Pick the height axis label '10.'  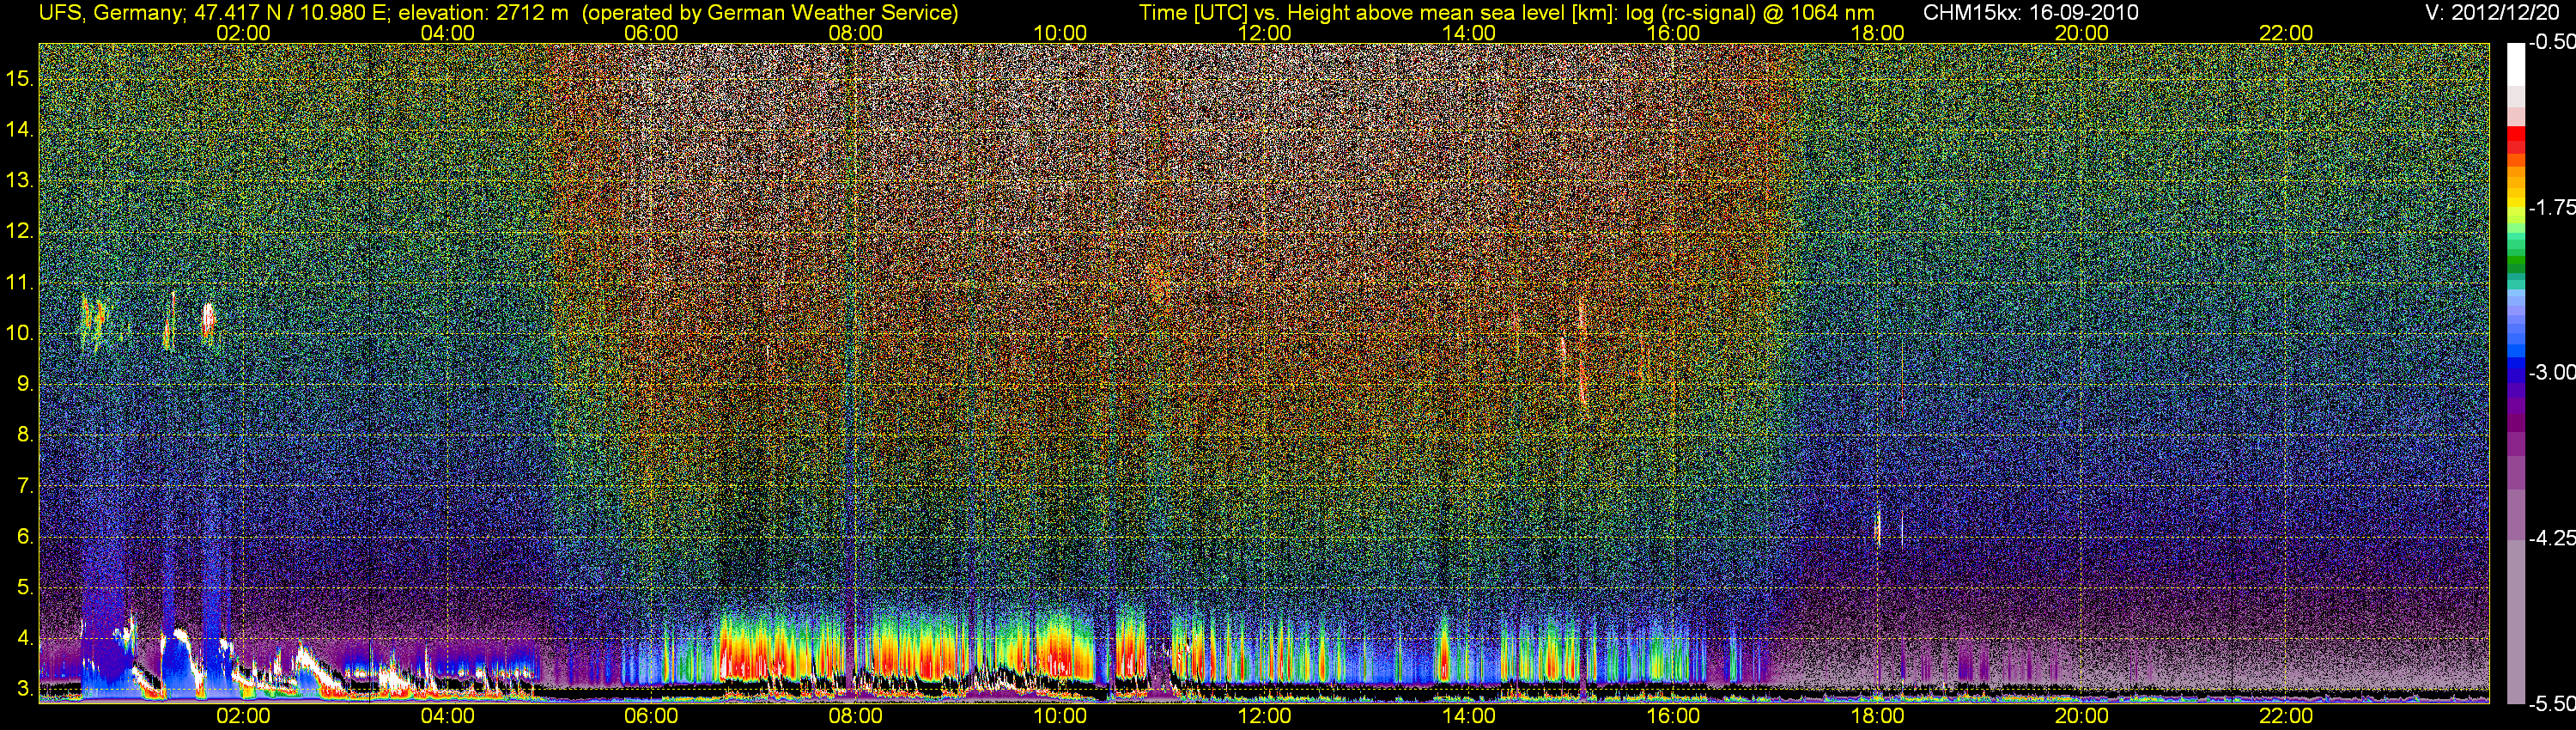tap(20, 333)
